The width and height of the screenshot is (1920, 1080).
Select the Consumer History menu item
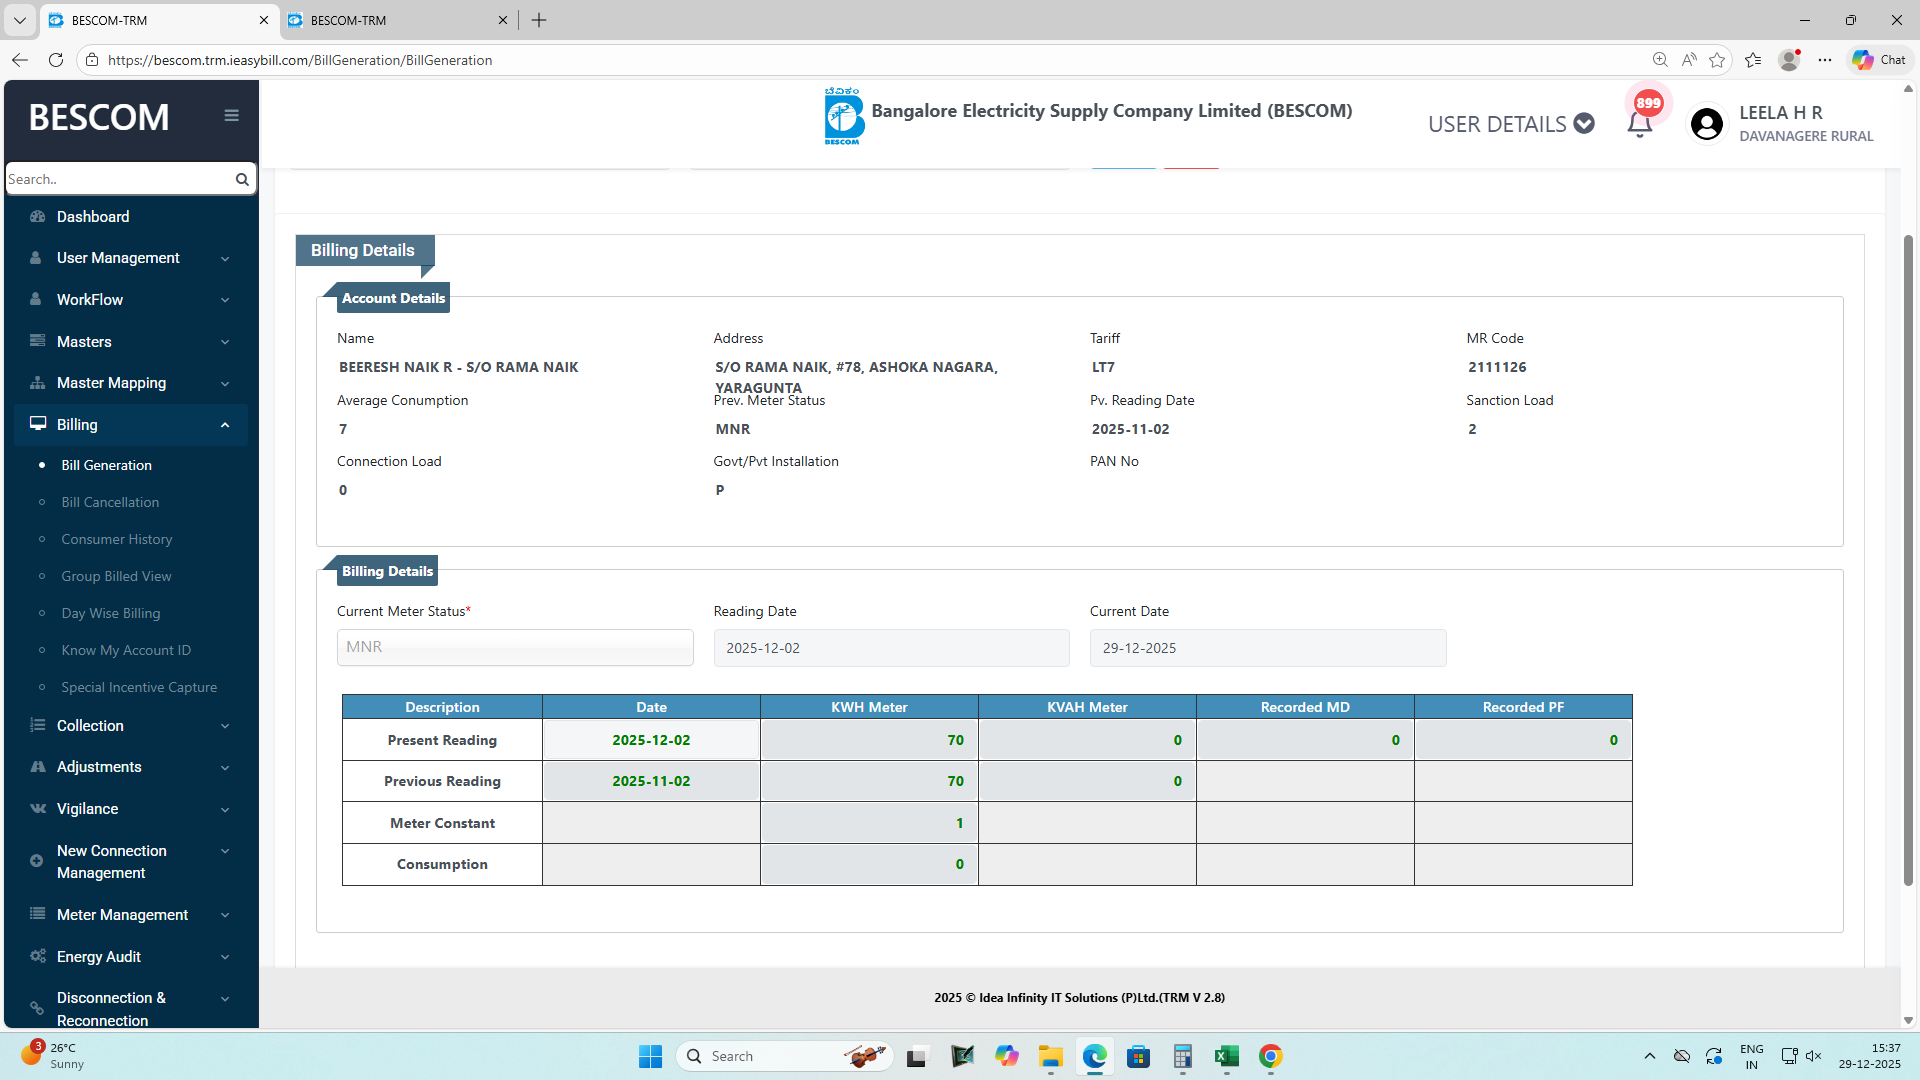[x=116, y=539]
